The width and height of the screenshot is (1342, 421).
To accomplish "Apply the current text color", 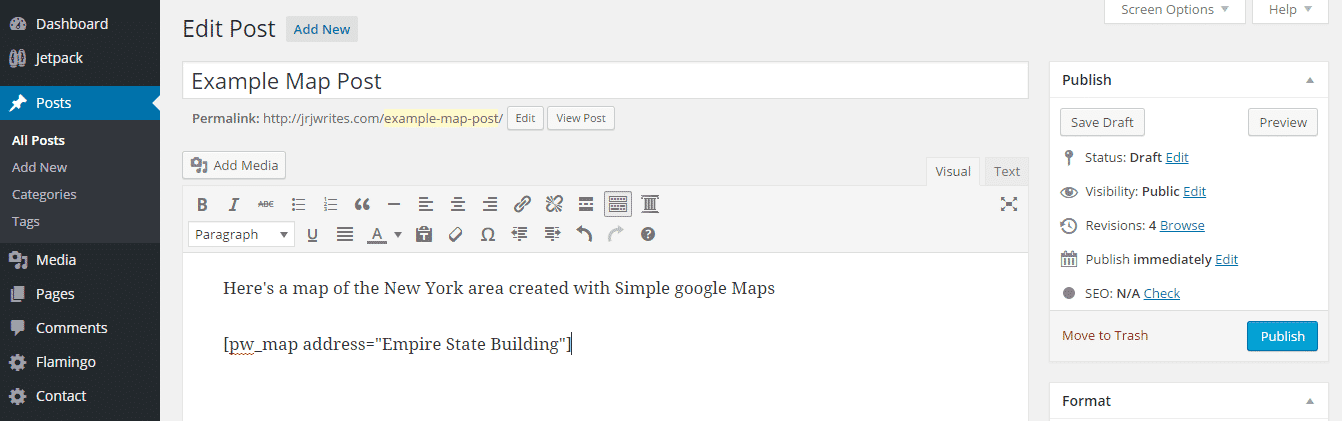I will tap(376, 234).
